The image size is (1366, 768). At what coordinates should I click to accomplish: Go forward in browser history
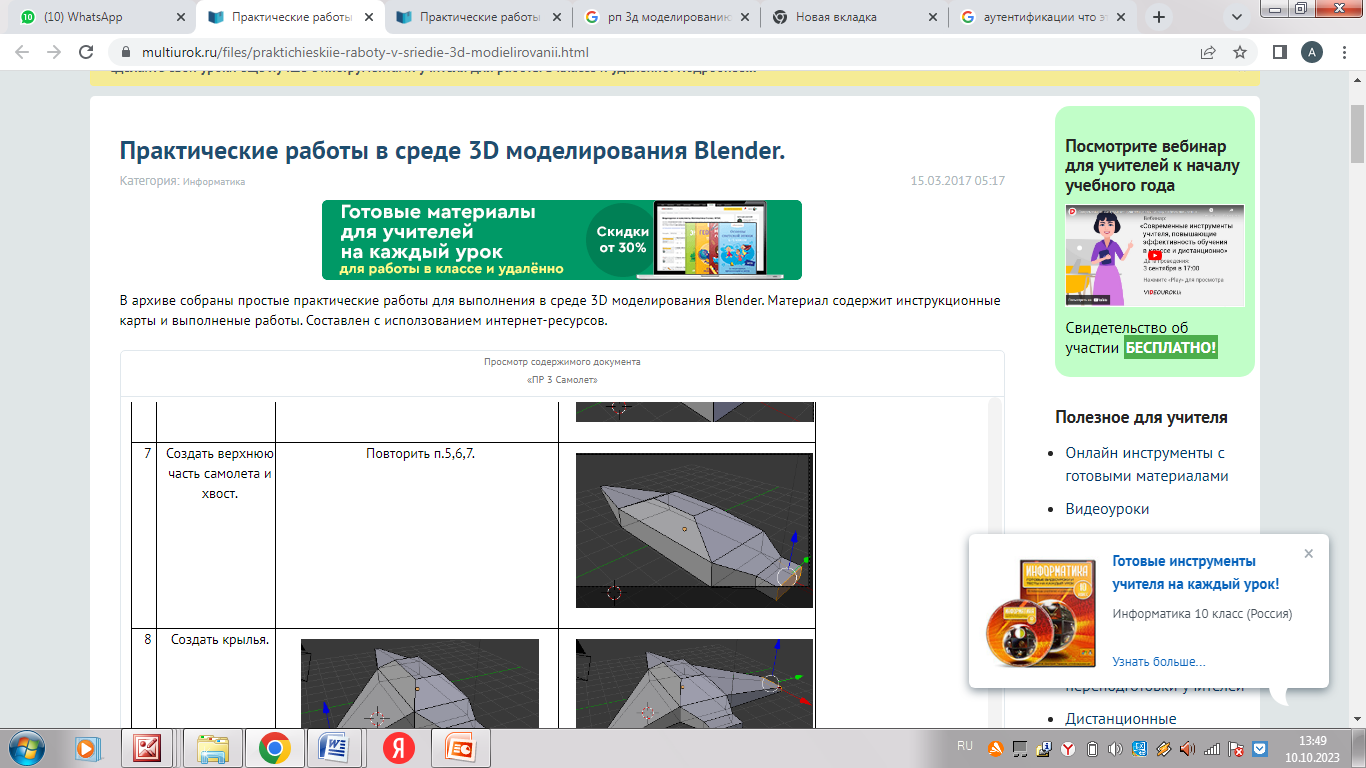click(x=54, y=52)
